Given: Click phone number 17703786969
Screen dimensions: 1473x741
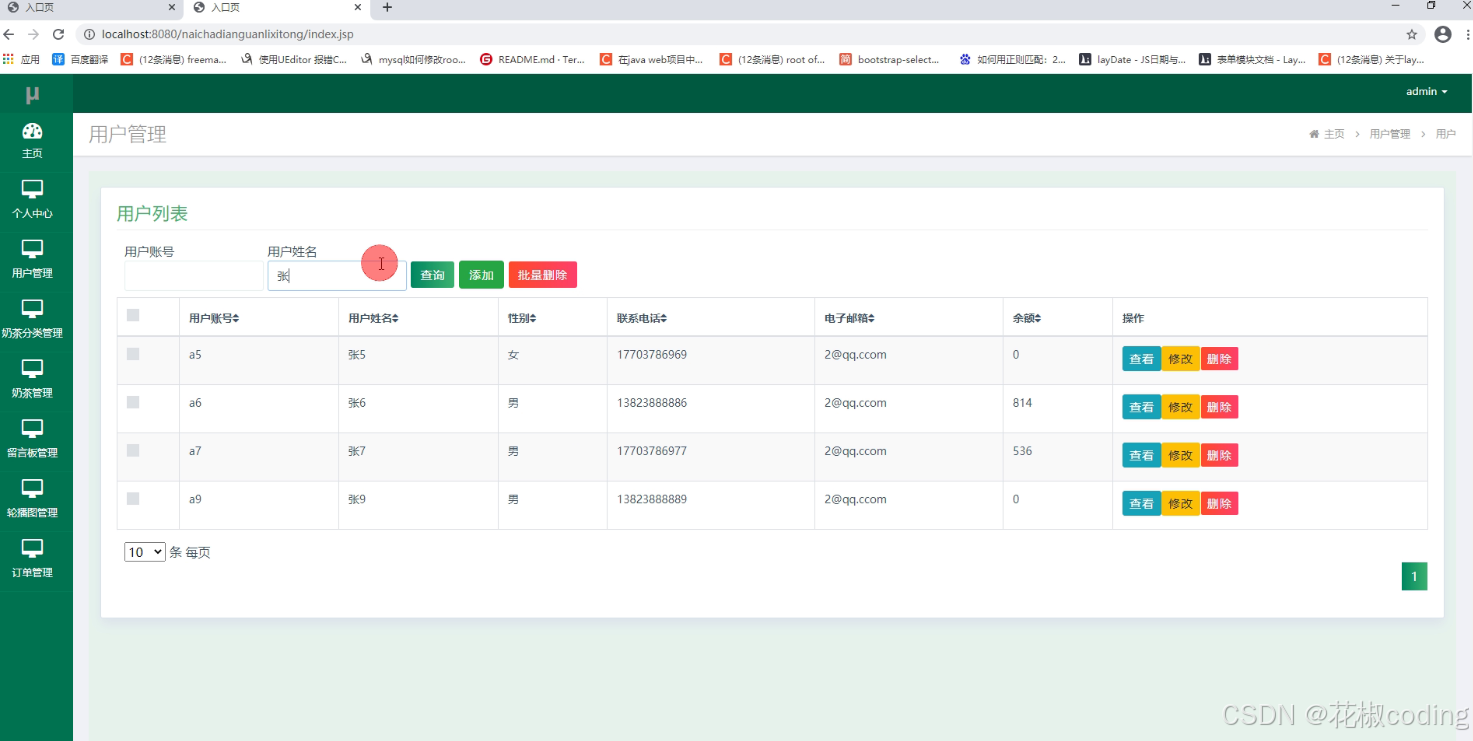Looking at the screenshot, I should point(652,355).
